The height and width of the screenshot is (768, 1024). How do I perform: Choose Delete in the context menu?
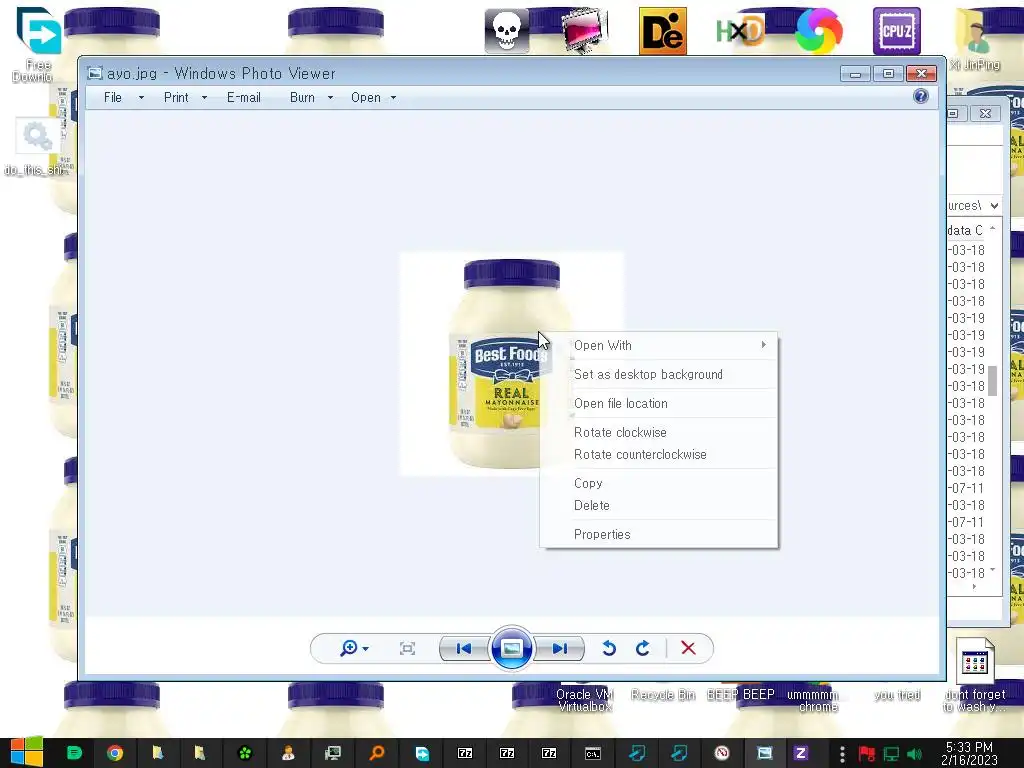(x=659, y=505)
